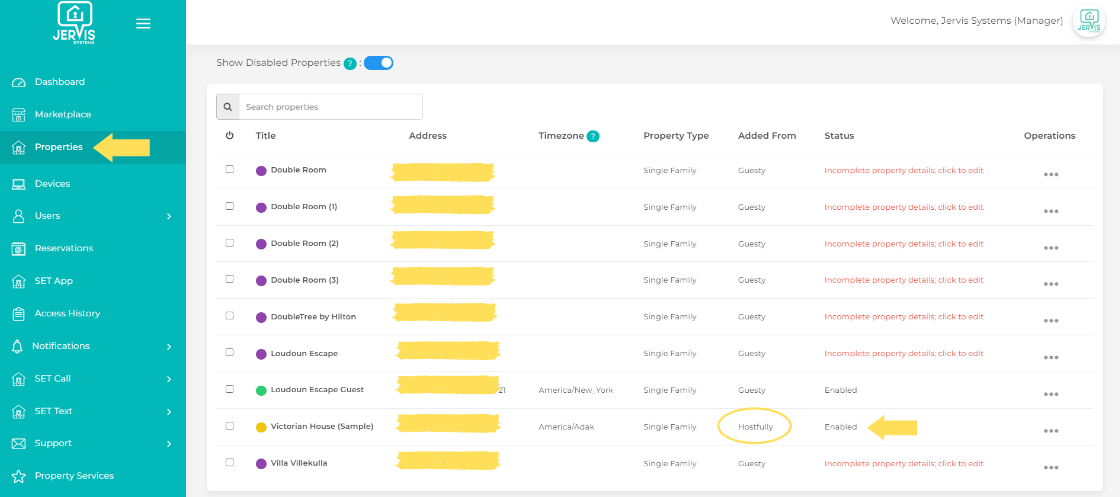The image size is (1120, 497).
Task: Open the user avatar in header
Action: (1089, 21)
